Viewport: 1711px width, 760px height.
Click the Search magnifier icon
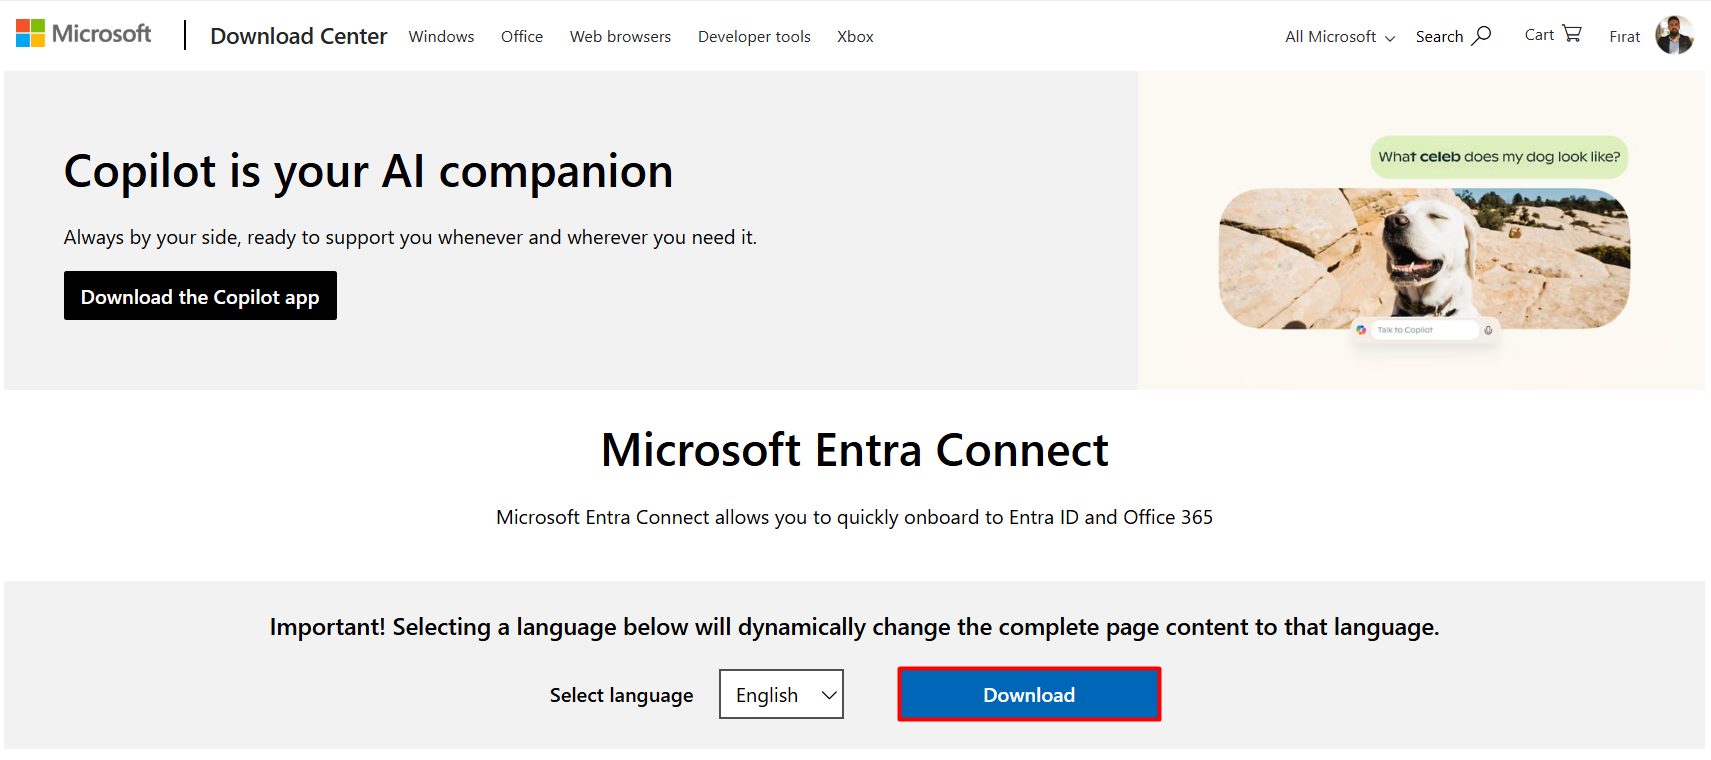[1481, 35]
